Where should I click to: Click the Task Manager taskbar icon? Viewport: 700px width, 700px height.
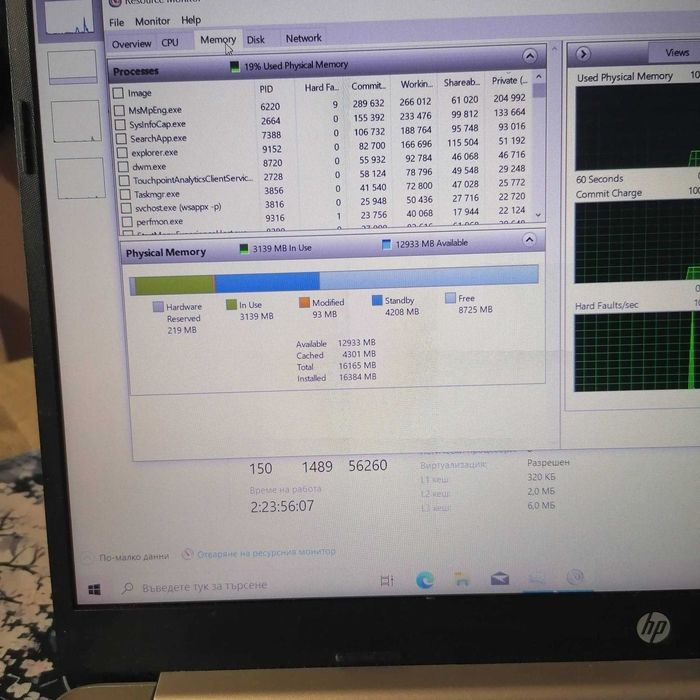[537, 579]
